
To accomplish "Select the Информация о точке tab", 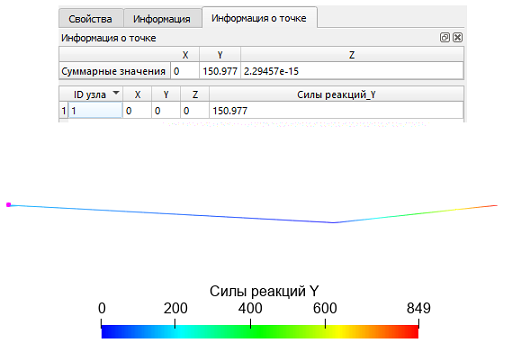I will [x=259, y=18].
